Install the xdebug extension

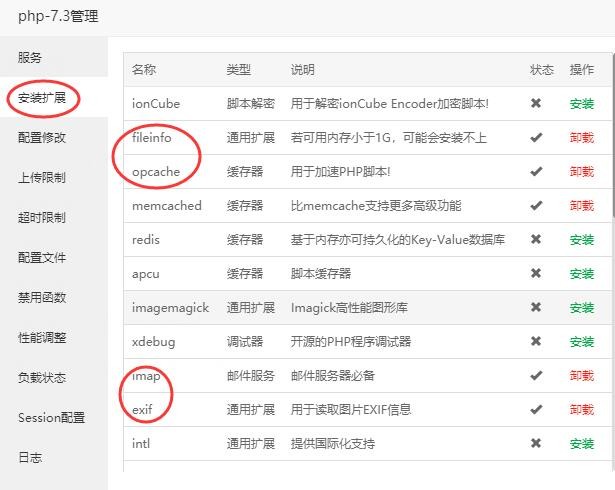click(582, 342)
